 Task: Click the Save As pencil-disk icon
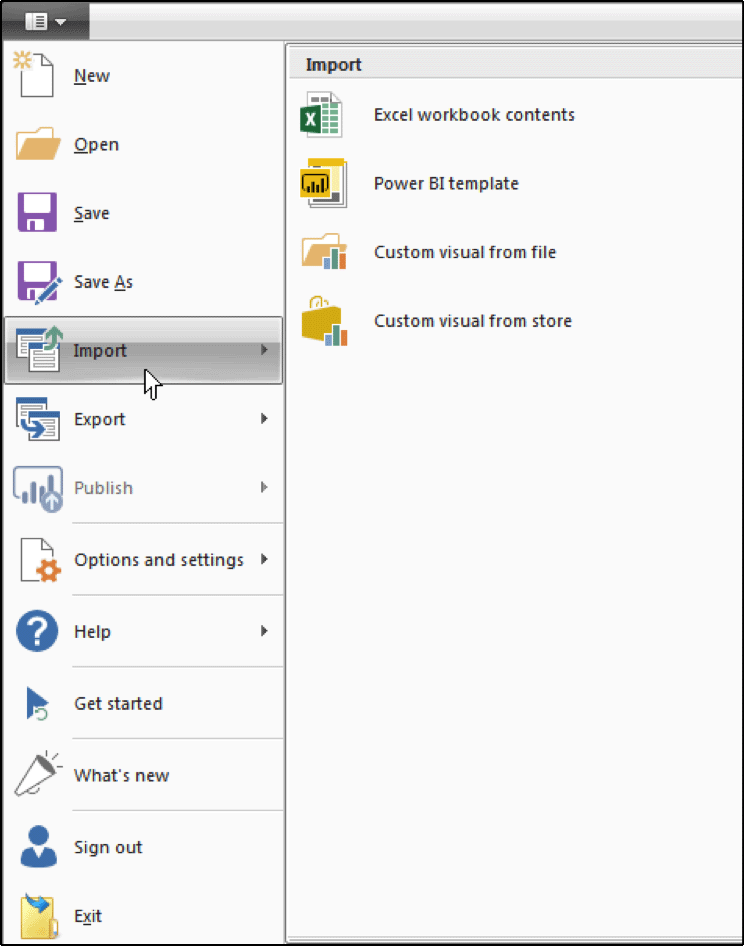[35, 281]
